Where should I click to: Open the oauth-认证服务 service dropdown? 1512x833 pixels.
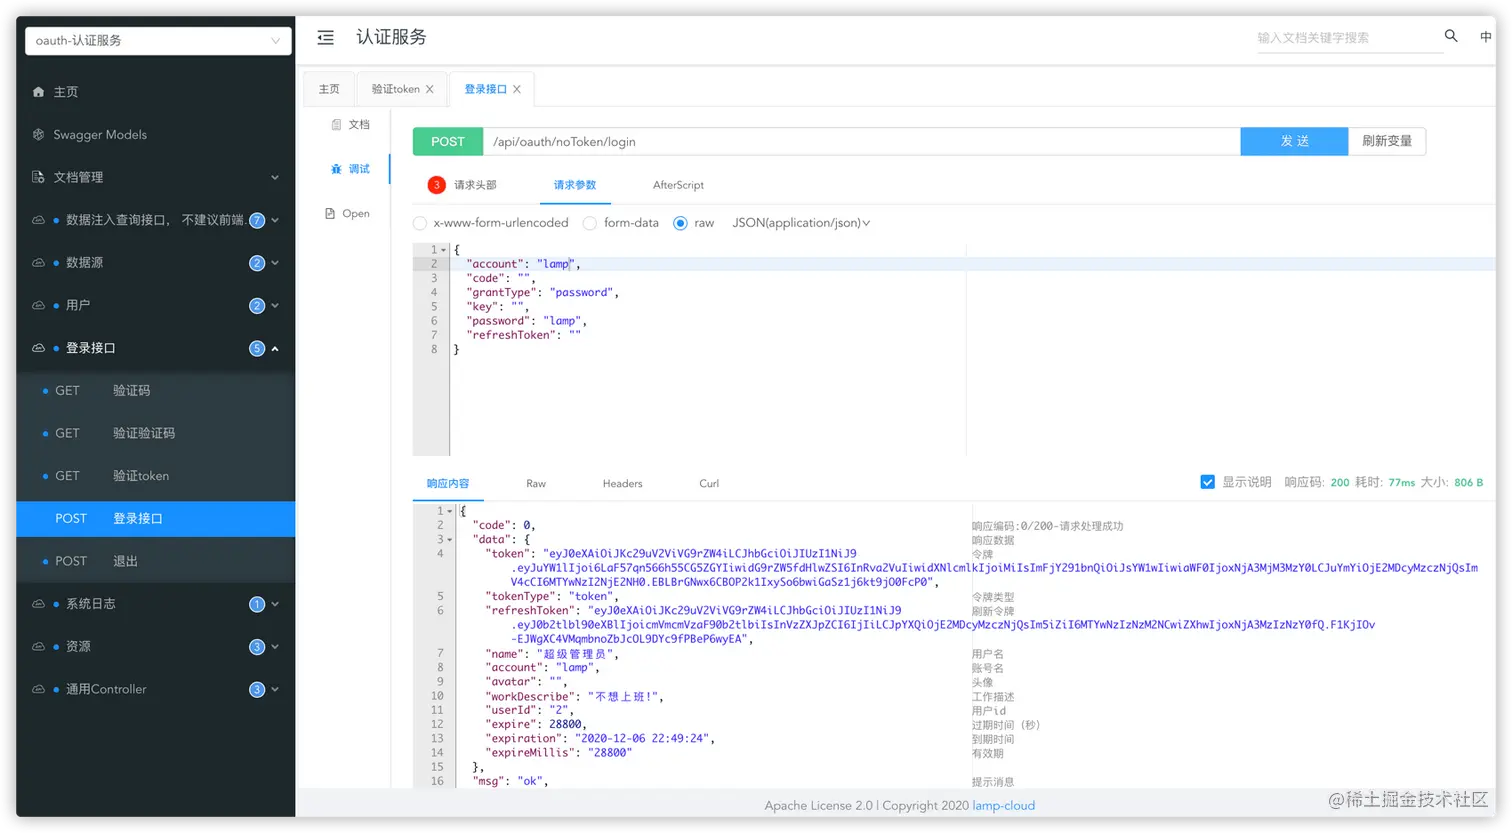click(x=159, y=40)
